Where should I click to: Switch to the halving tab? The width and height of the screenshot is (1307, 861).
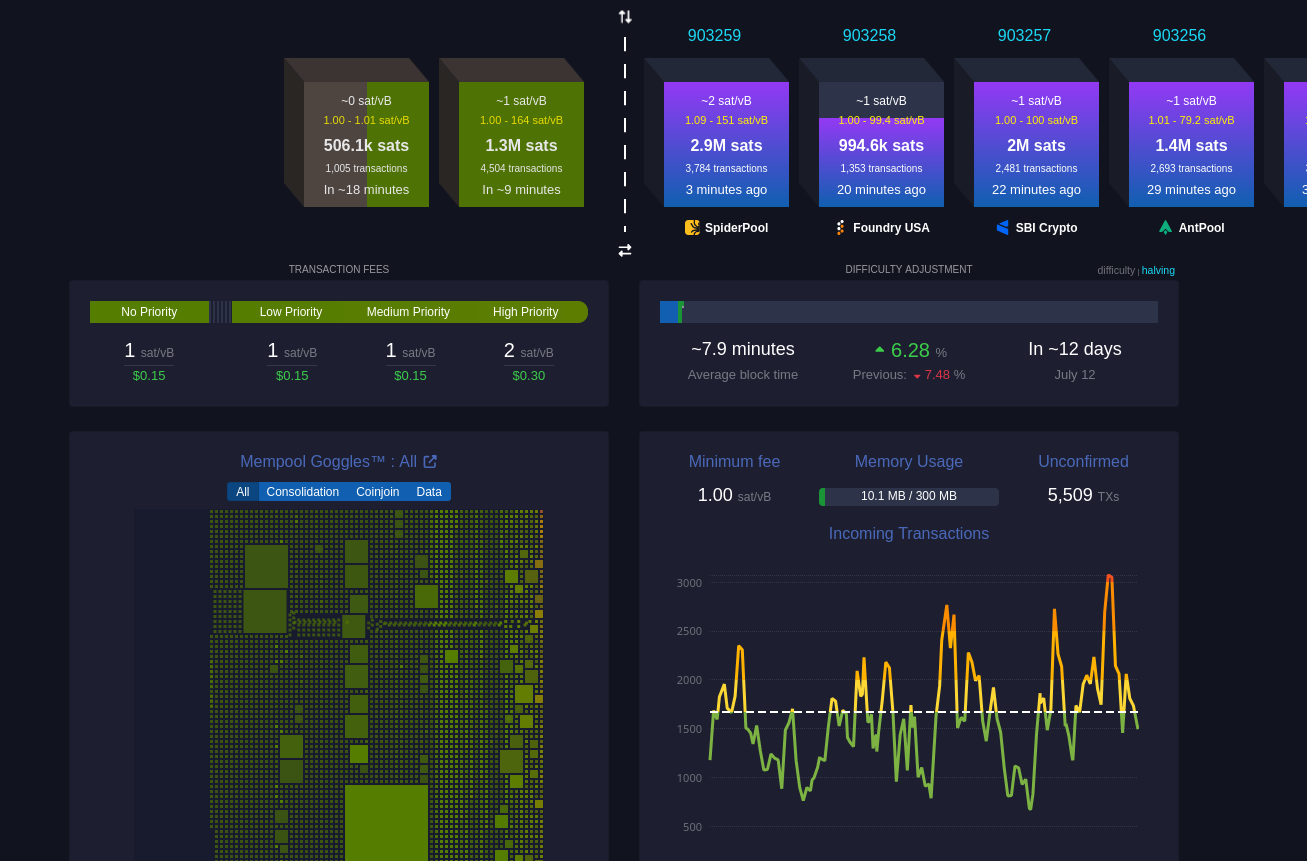1158,270
